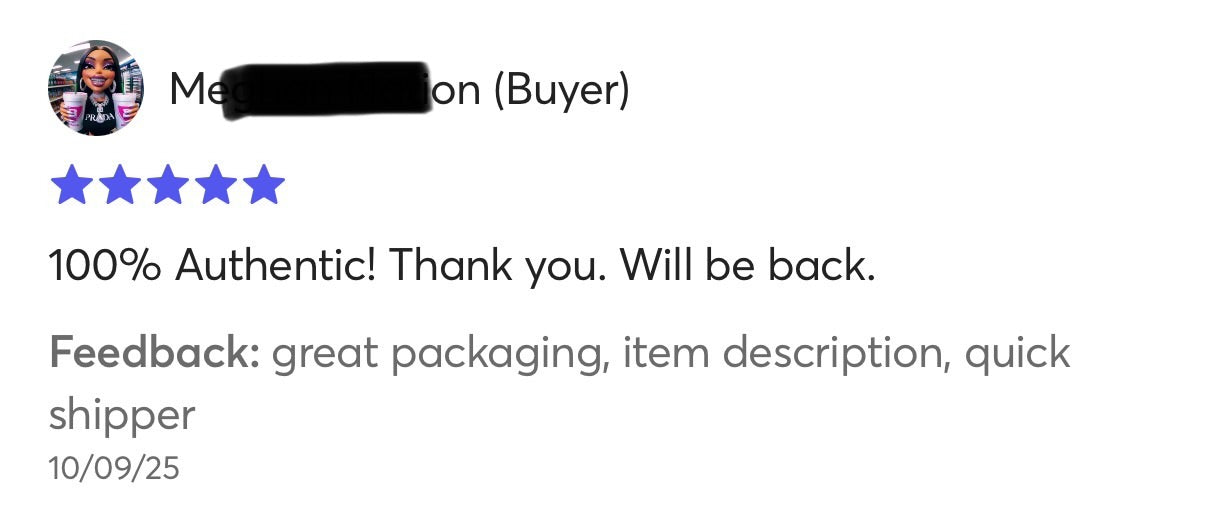Click the black redaction bar over the name
Image resolution: width=1206 pixels, height=532 pixels.
click(325, 92)
